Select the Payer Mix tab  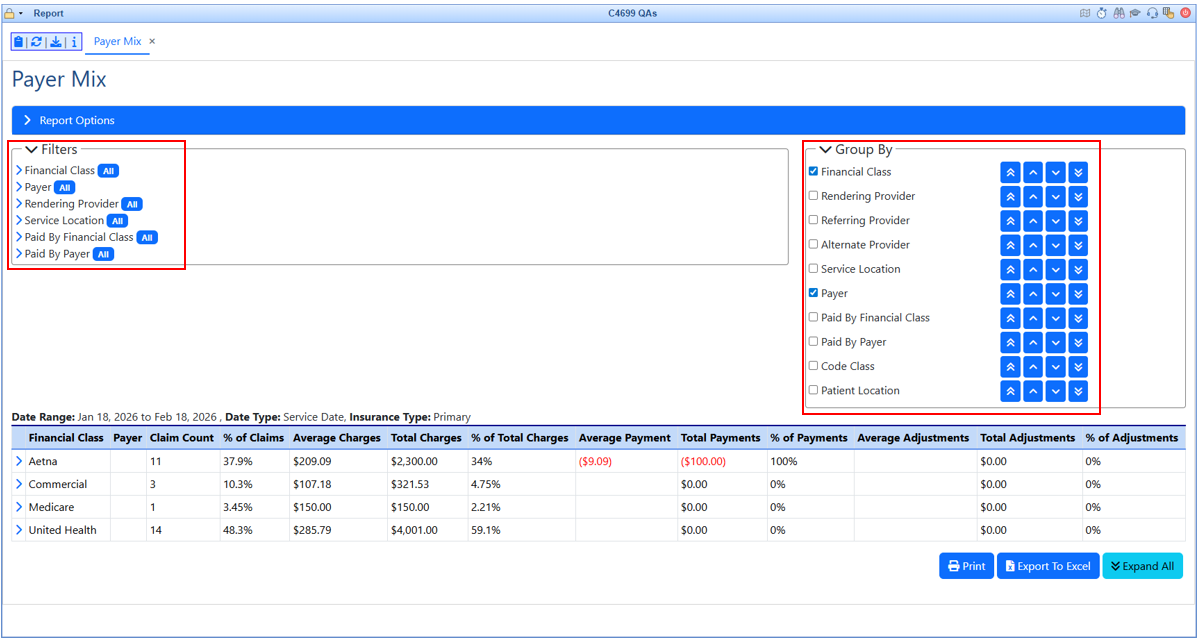117,41
